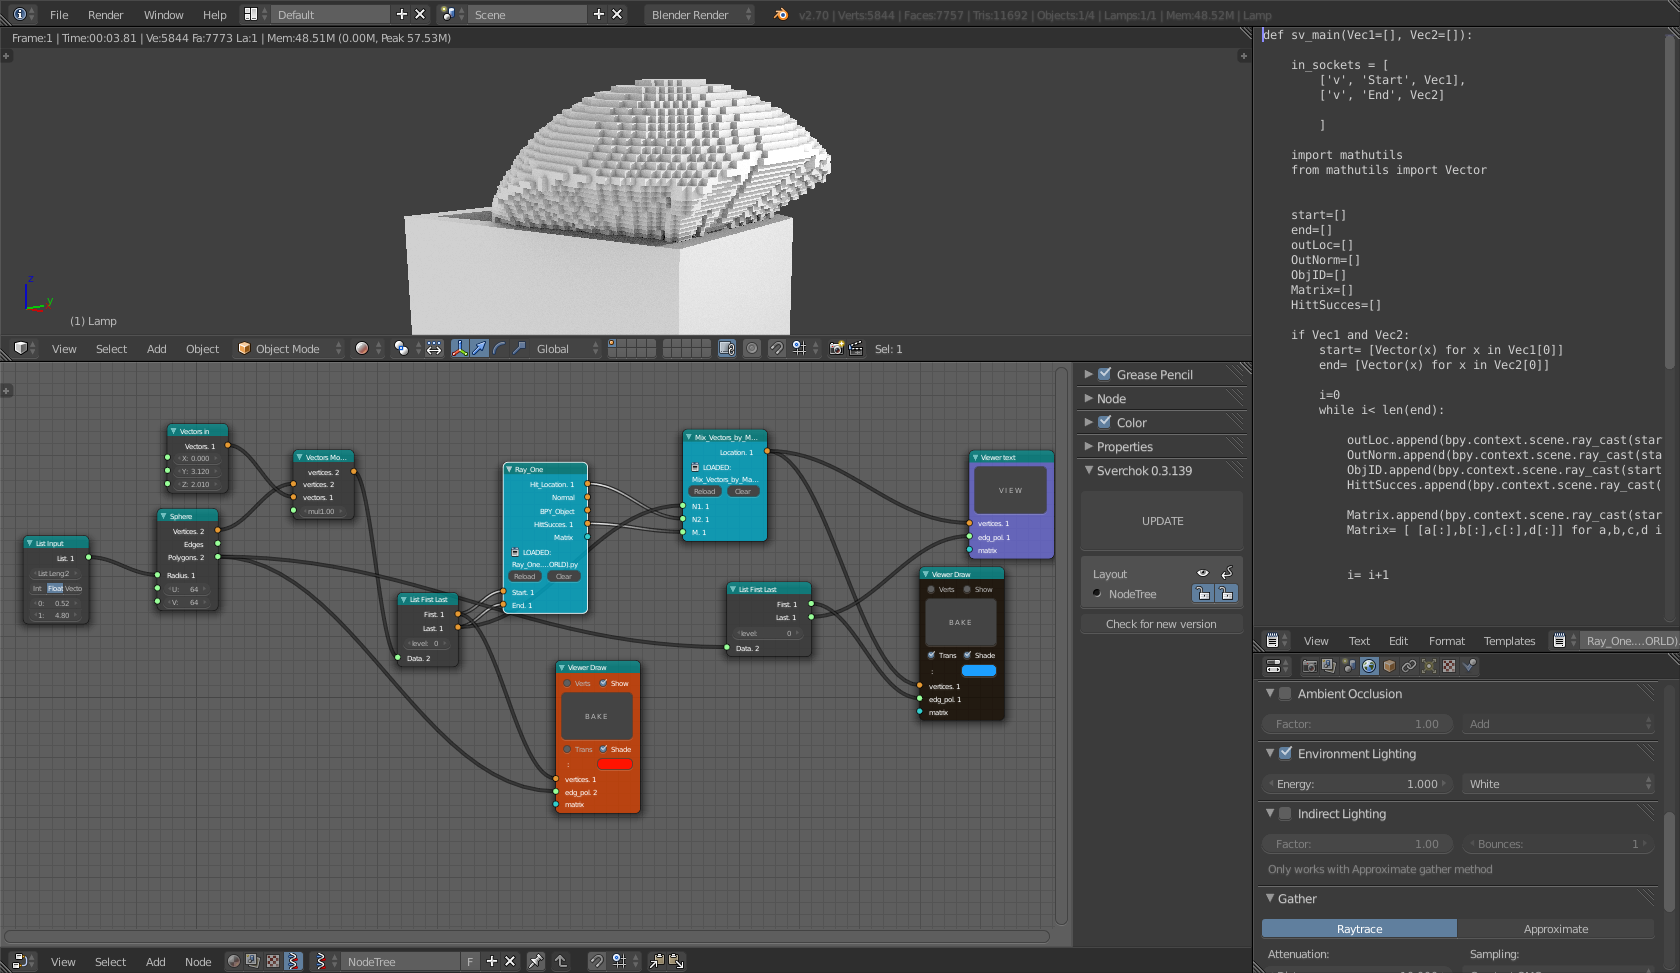This screenshot has height=973, width=1680.
Task: Open the Templates menu in text editor
Action: (1509, 641)
